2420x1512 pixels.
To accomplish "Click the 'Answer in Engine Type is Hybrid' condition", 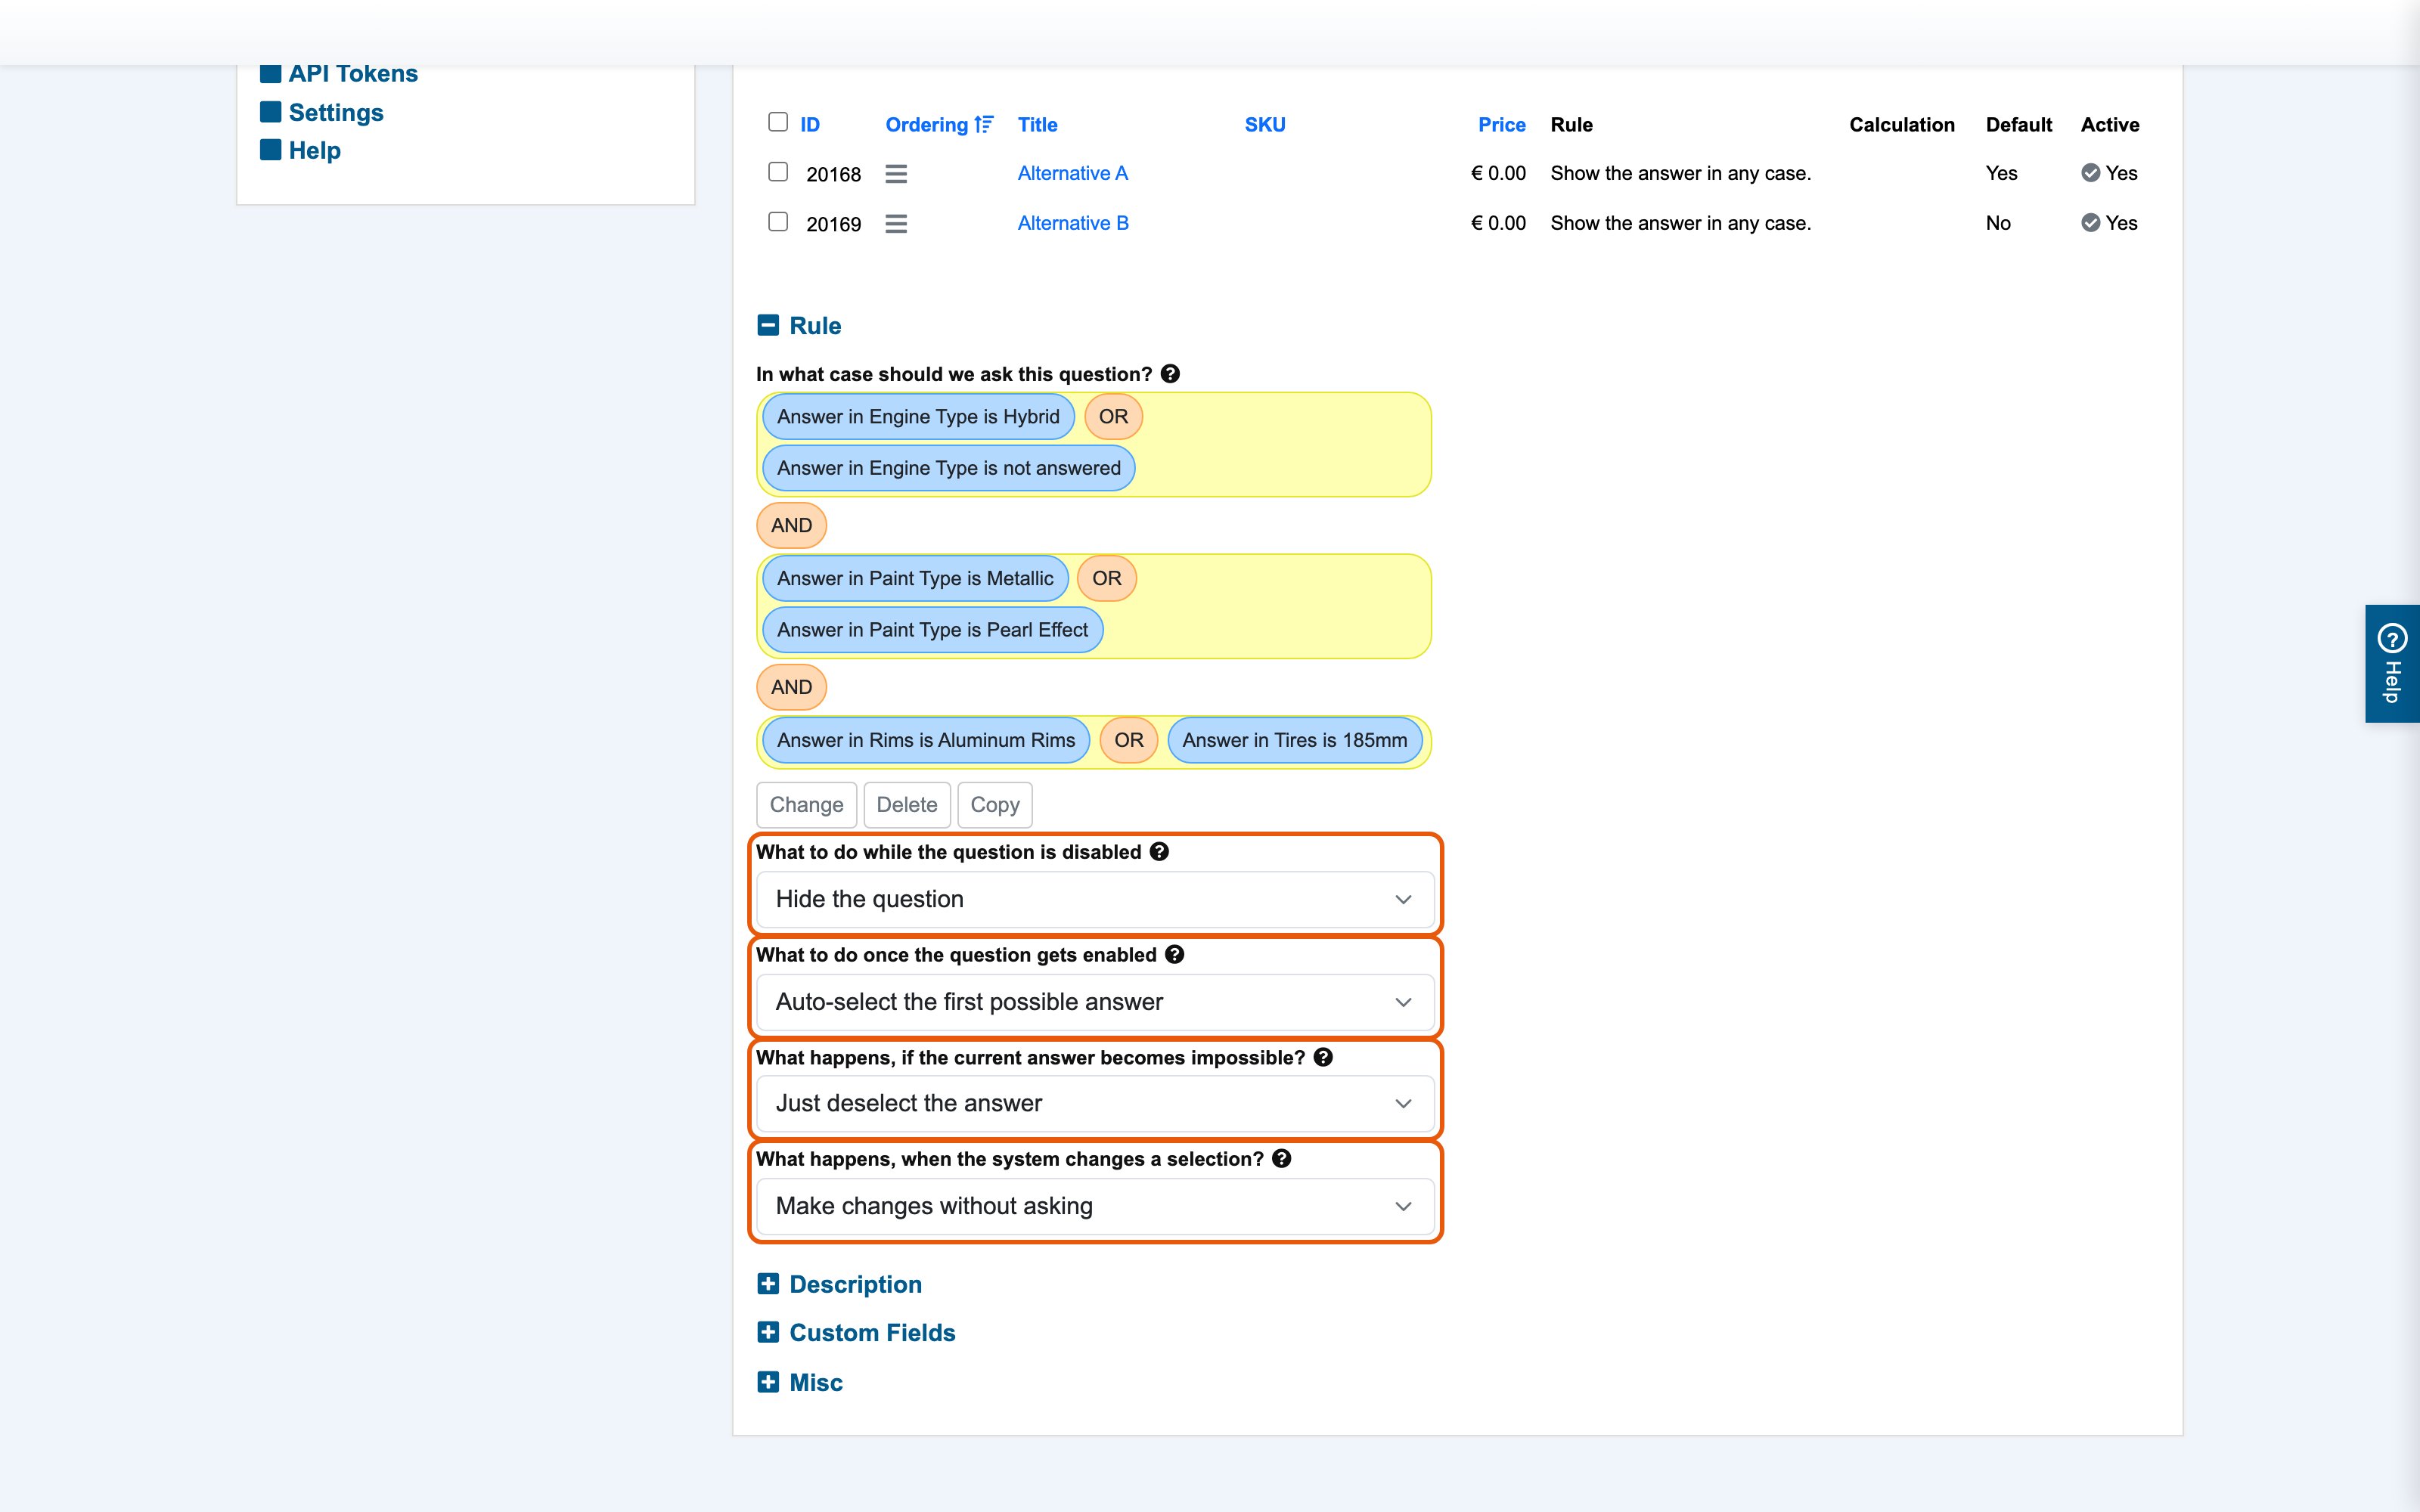I will pyautogui.click(x=918, y=417).
